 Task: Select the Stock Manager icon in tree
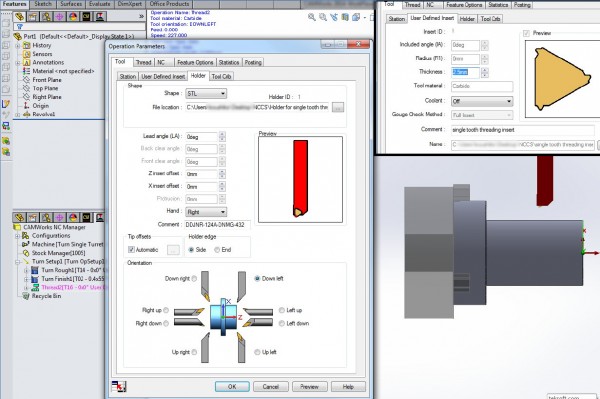point(26,253)
